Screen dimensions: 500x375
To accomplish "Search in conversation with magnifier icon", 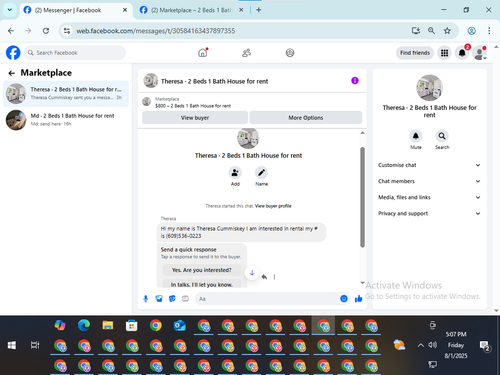I will [x=442, y=136].
